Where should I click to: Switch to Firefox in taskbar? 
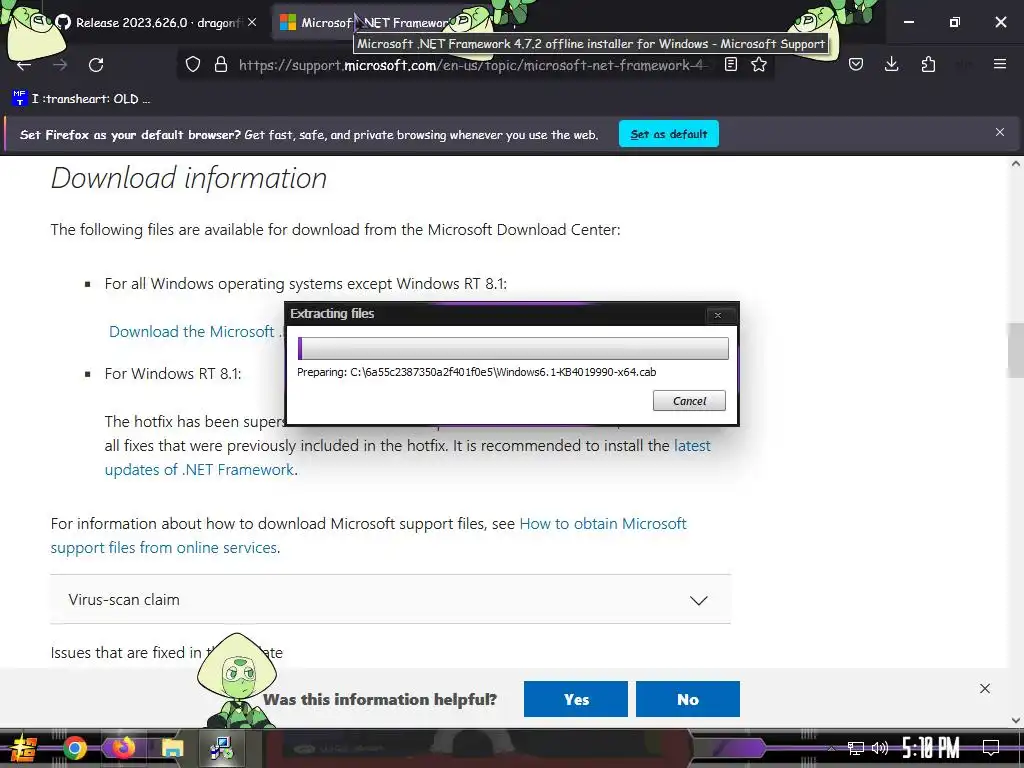click(x=123, y=748)
